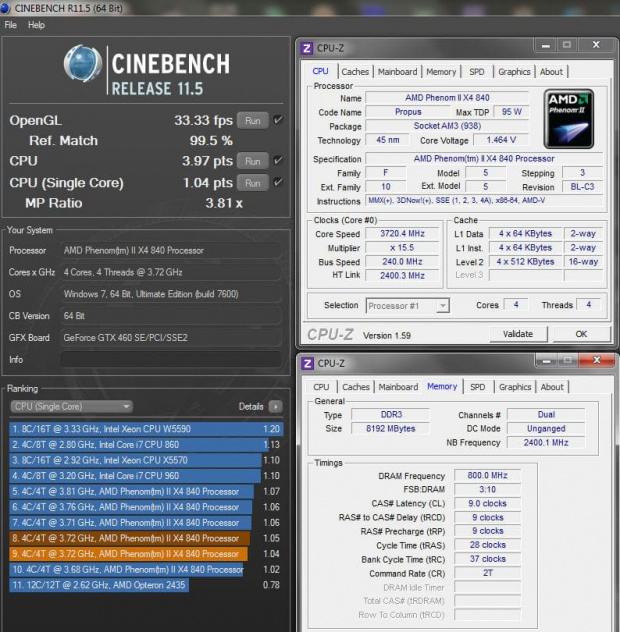Switch to Mainboard tab in lower CPU-Z window
Image resolution: width=620 pixels, height=632 pixels.
[x=398, y=387]
